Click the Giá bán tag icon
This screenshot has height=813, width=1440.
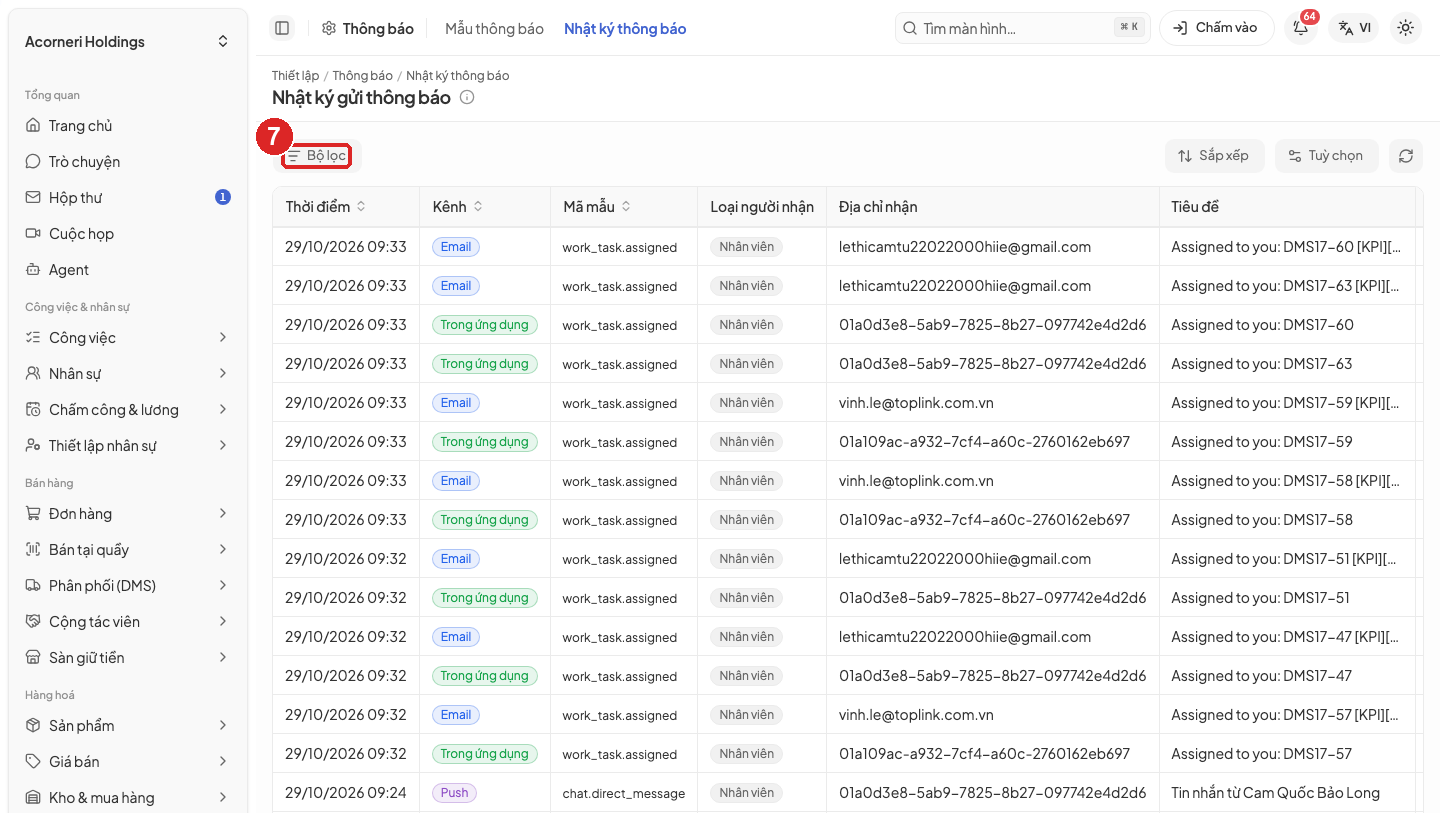[33, 762]
